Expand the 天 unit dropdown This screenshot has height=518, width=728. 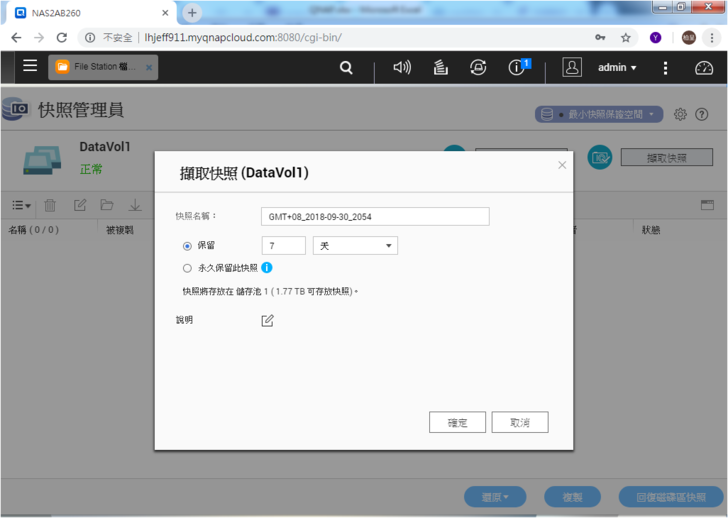[x=355, y=246]
